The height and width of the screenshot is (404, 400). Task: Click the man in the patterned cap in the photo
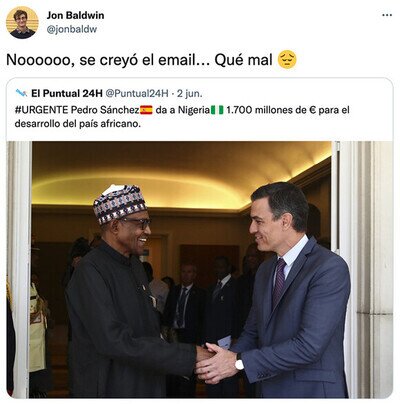pyautogui.click(x=123, y=293)
